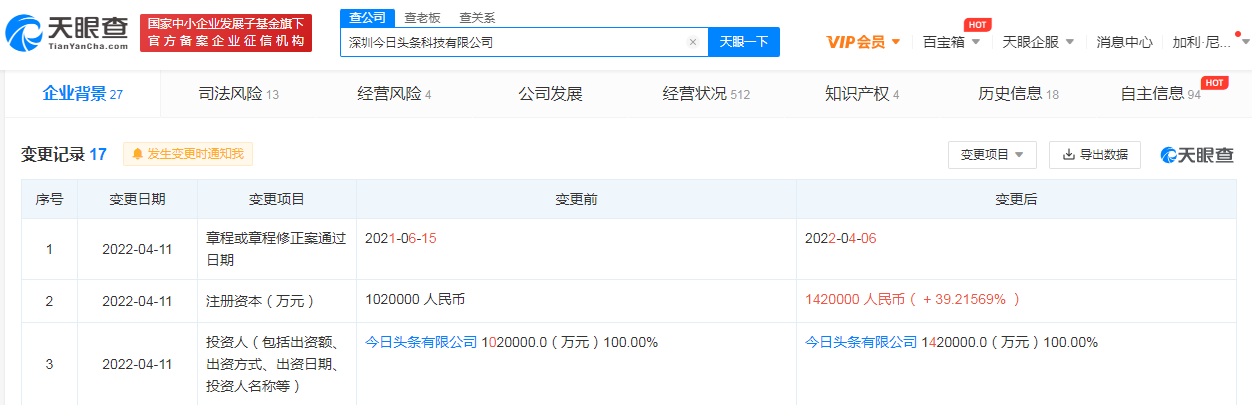
Task: Click the 变更后 column header
Action: (x=1016, y=199)
